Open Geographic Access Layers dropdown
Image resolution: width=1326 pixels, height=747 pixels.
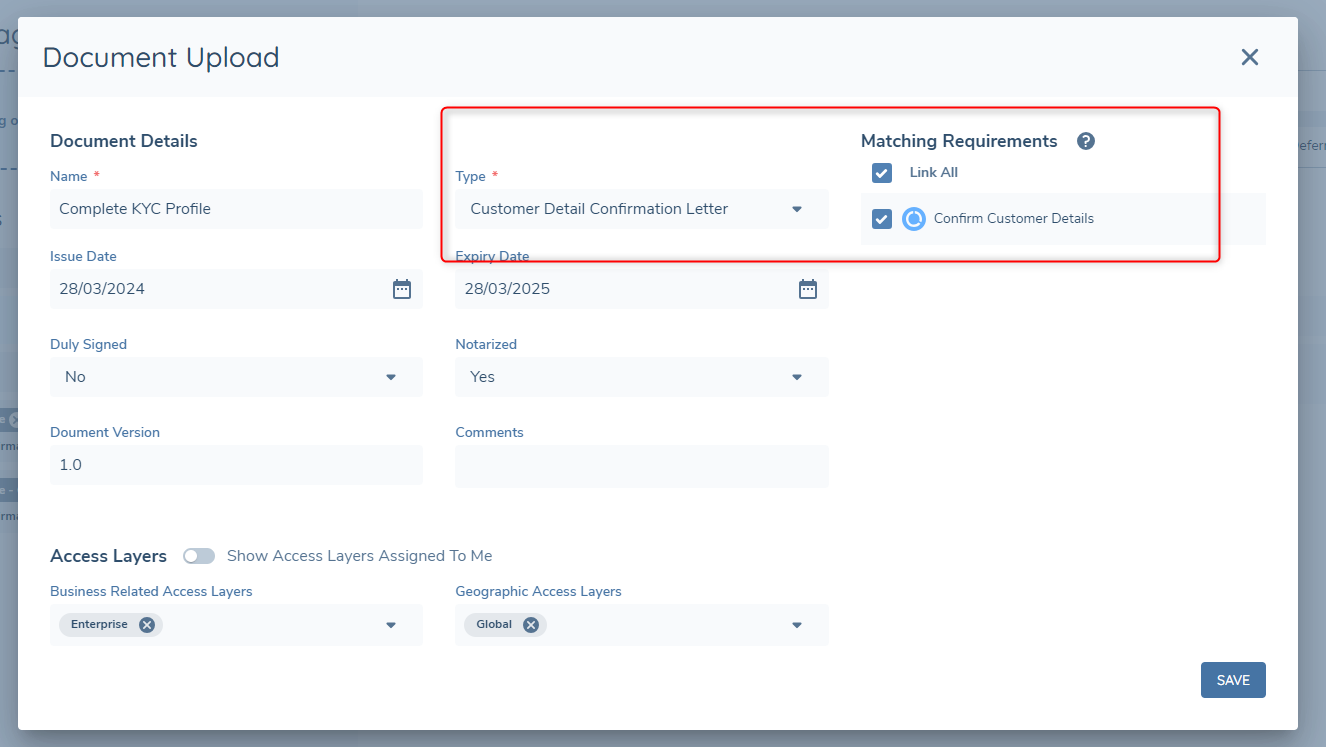click(796, 625)
